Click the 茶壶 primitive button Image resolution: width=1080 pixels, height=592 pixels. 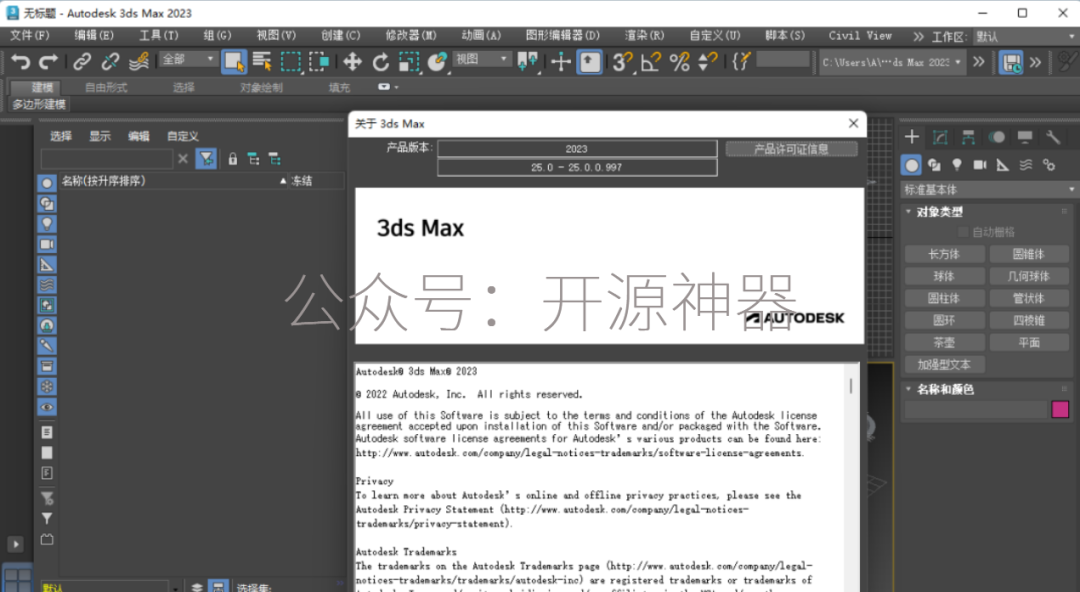[x=944, y=343]
